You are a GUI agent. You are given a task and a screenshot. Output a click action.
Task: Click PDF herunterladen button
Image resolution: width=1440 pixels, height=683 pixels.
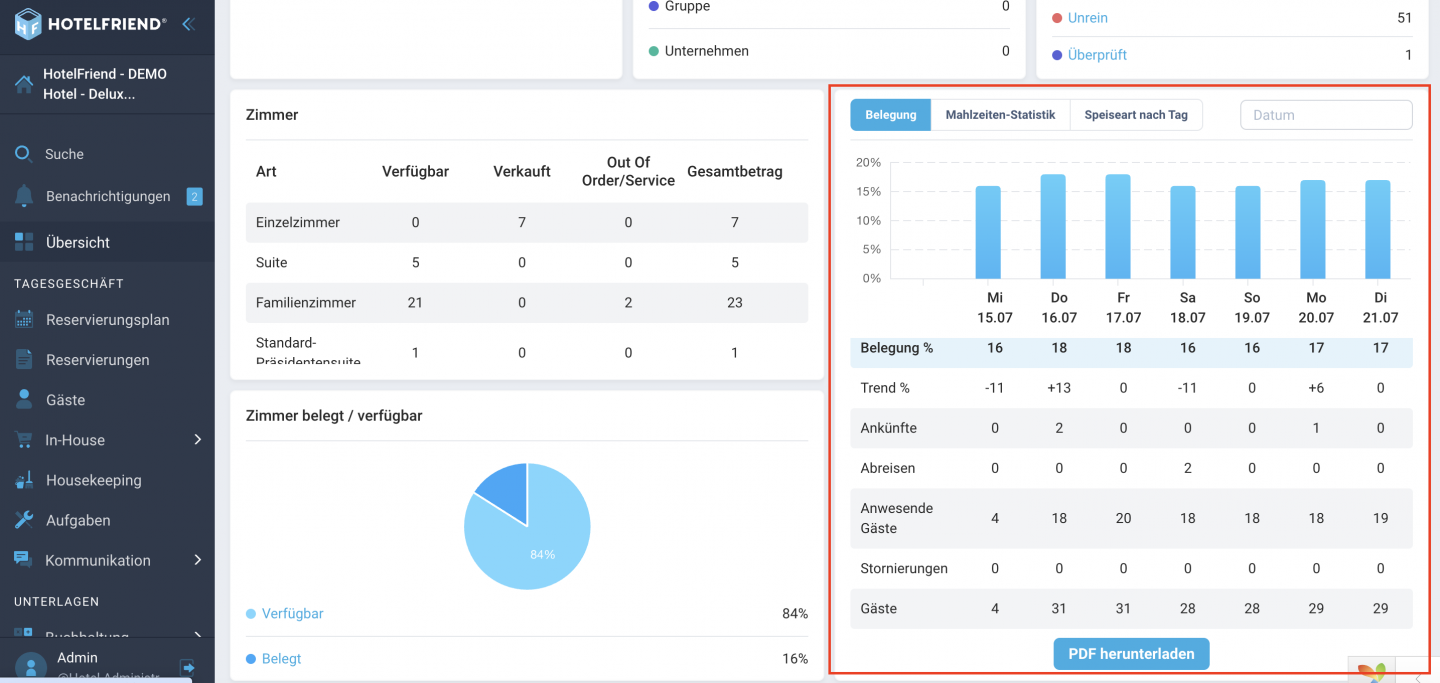[x=1131, y=654]
